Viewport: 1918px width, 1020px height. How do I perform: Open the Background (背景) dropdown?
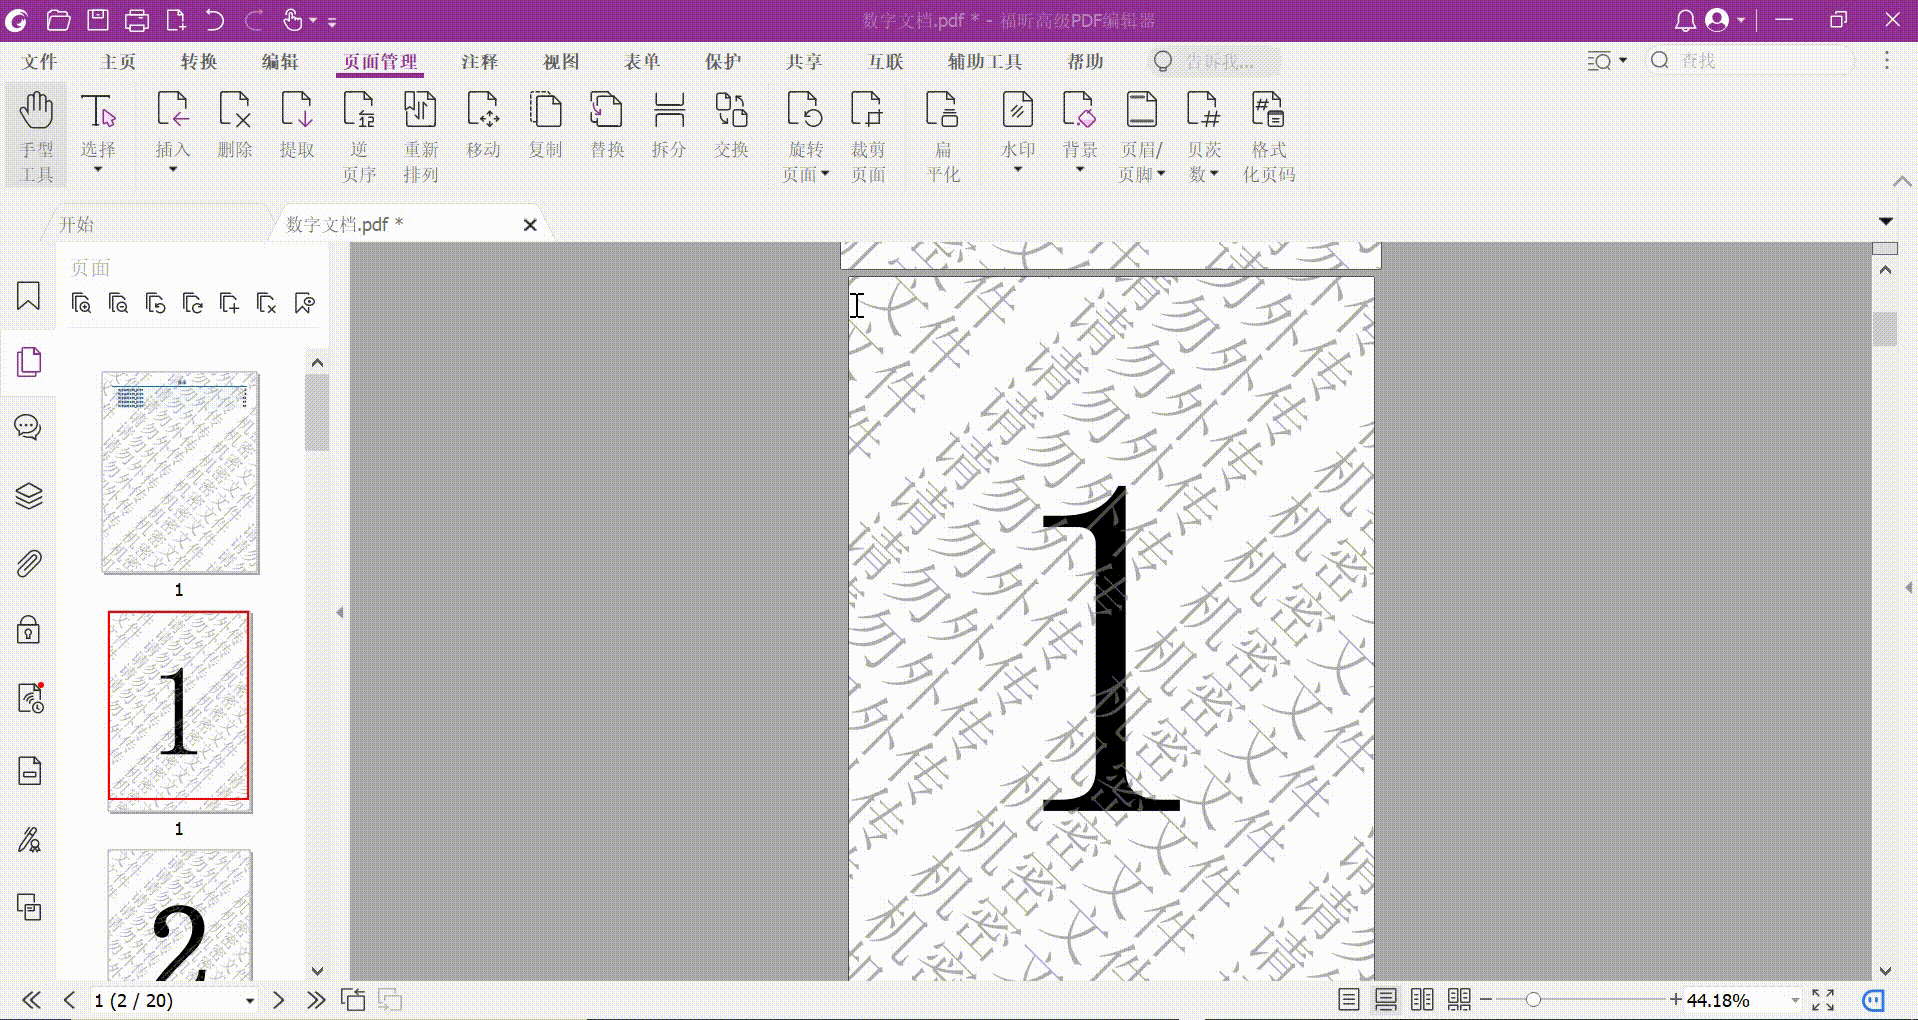tap(1080, 170)
